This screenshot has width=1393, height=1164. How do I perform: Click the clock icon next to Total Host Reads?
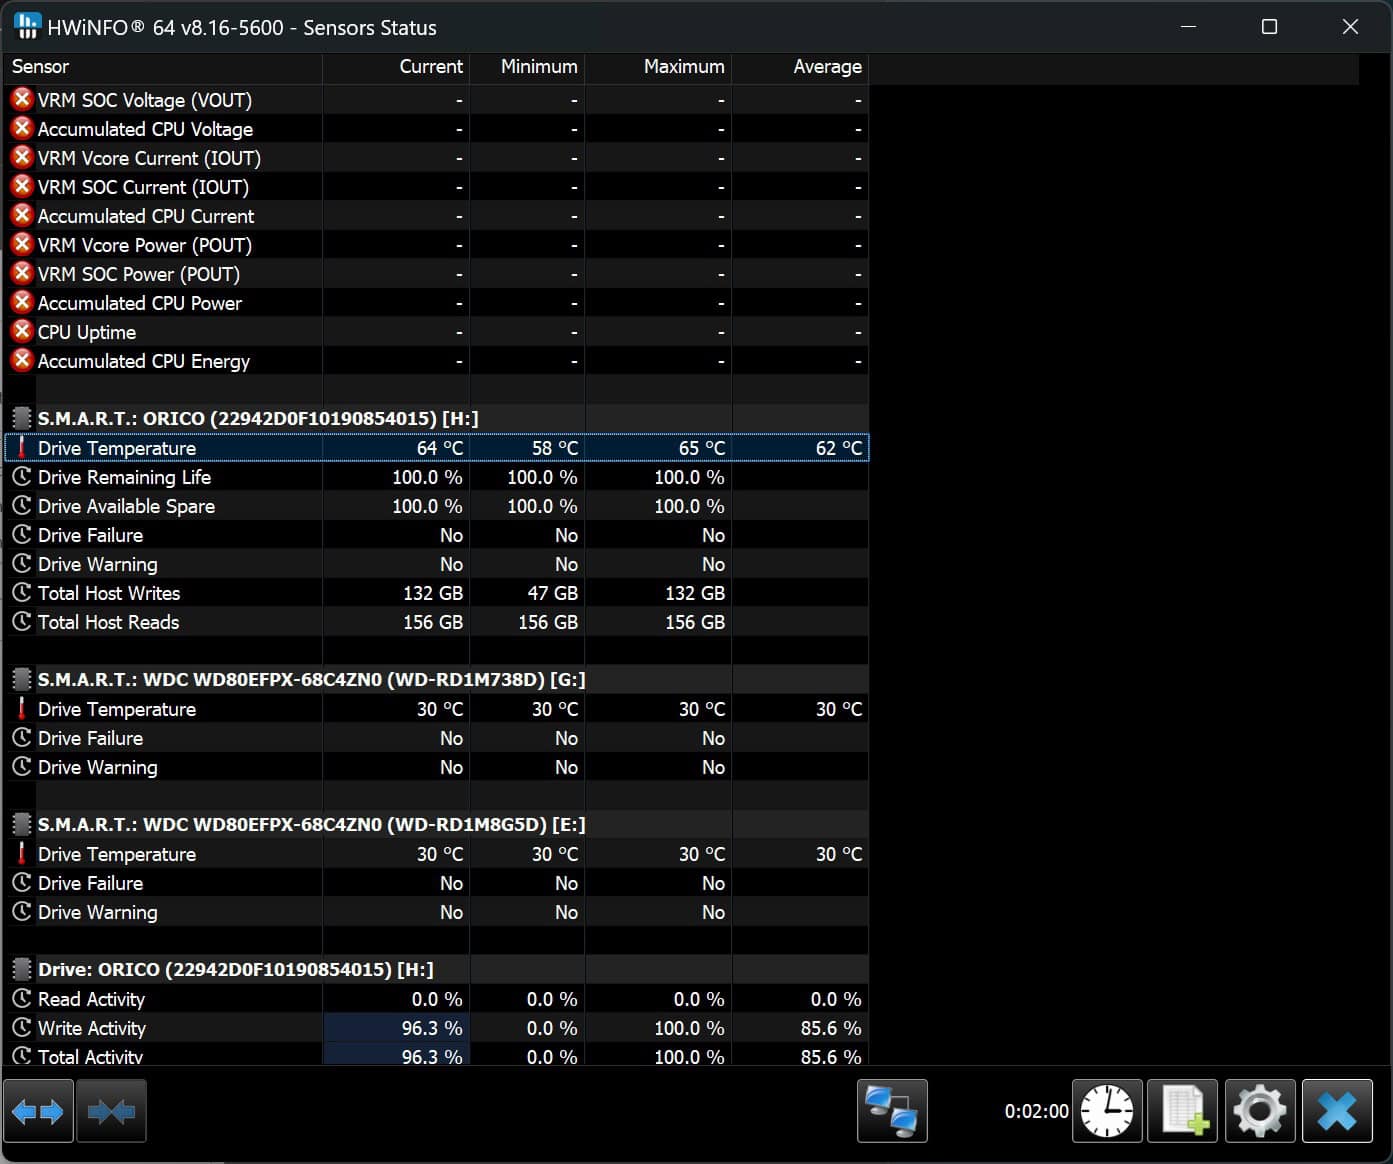[21, 622]
